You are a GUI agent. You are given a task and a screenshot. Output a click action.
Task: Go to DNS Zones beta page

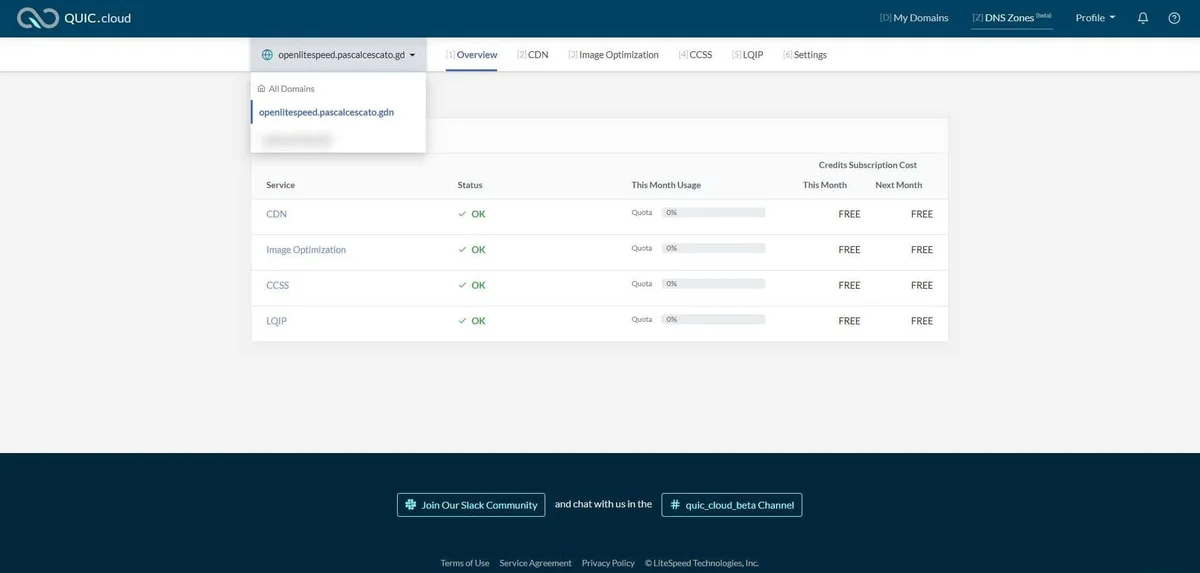(x=1011, y=18)
